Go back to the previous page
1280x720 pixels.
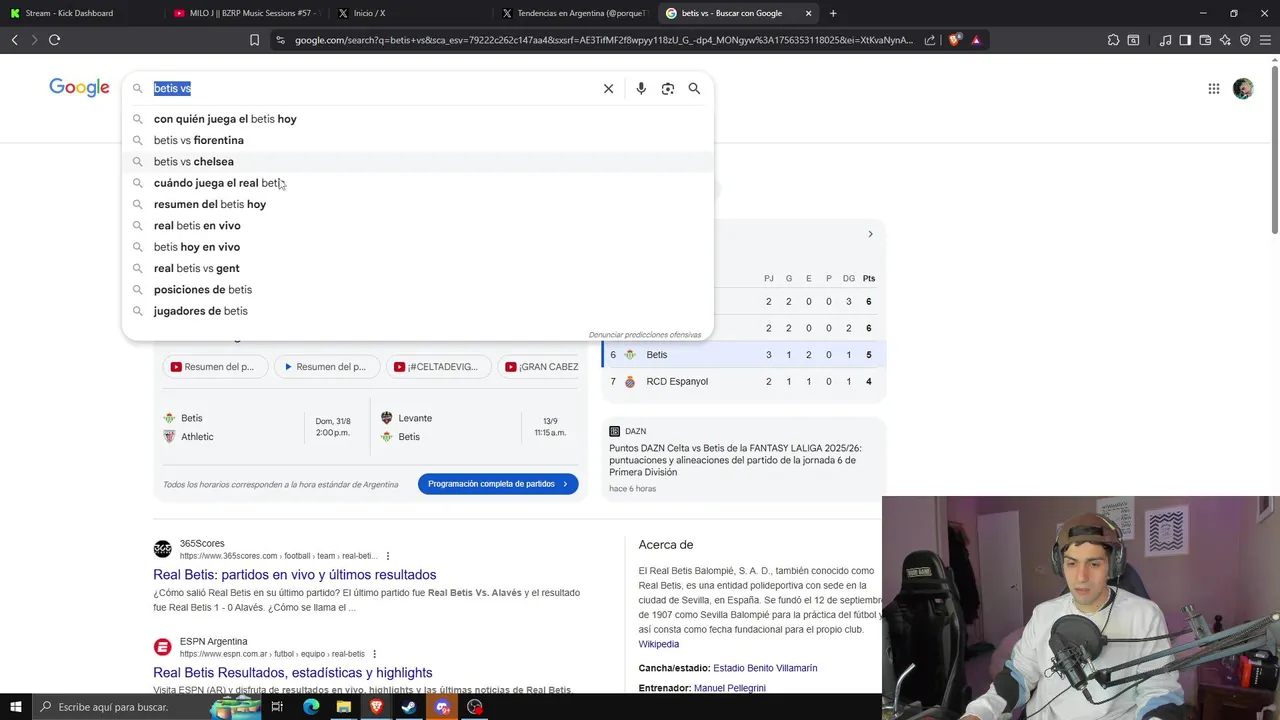pyautogui.click(x=14, y=40)
